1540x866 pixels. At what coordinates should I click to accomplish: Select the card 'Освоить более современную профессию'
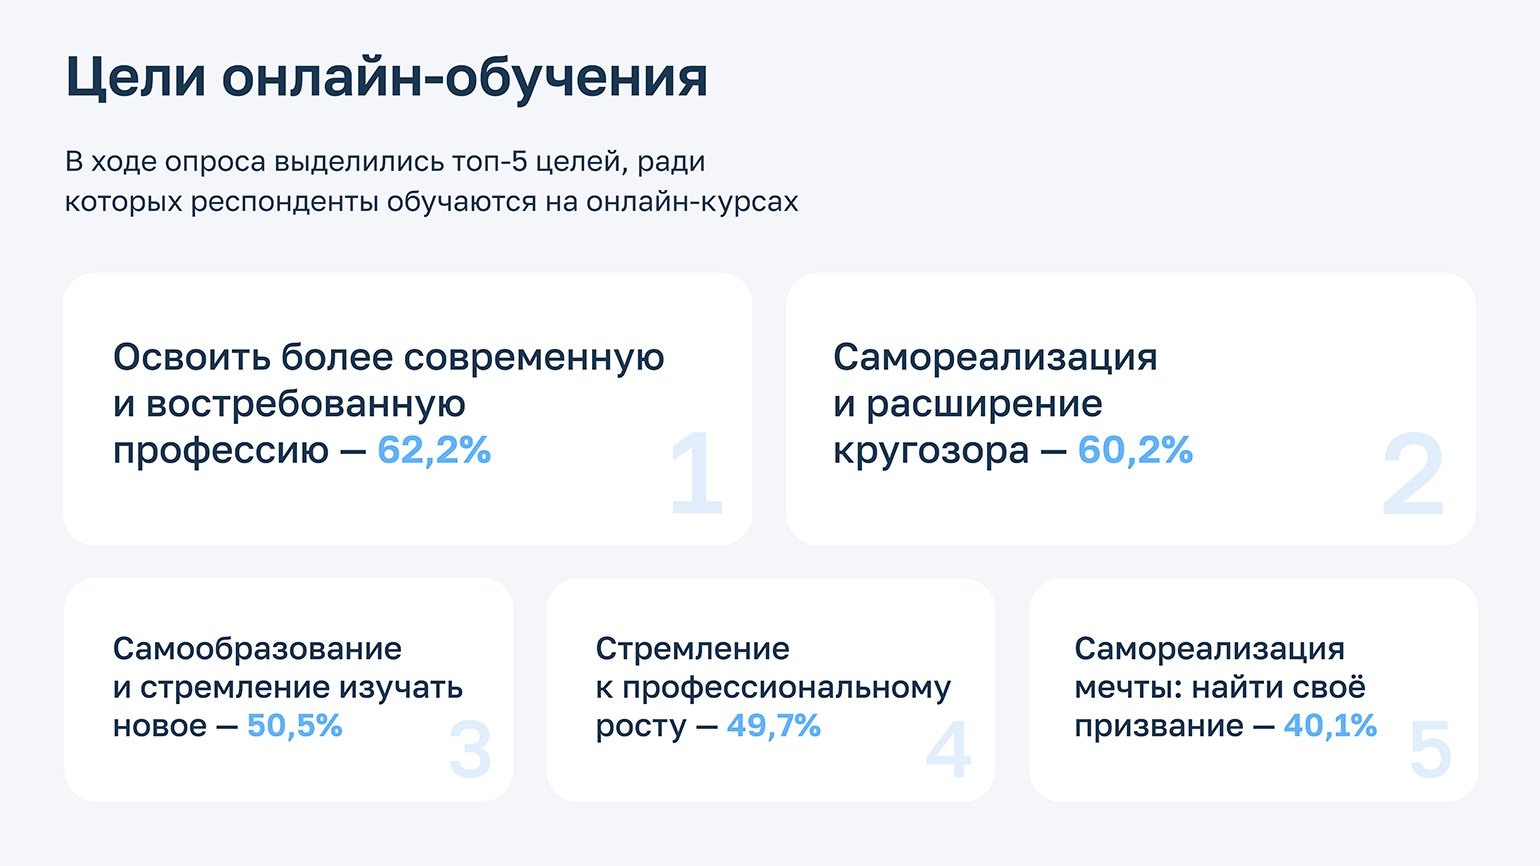pos(407,408)
